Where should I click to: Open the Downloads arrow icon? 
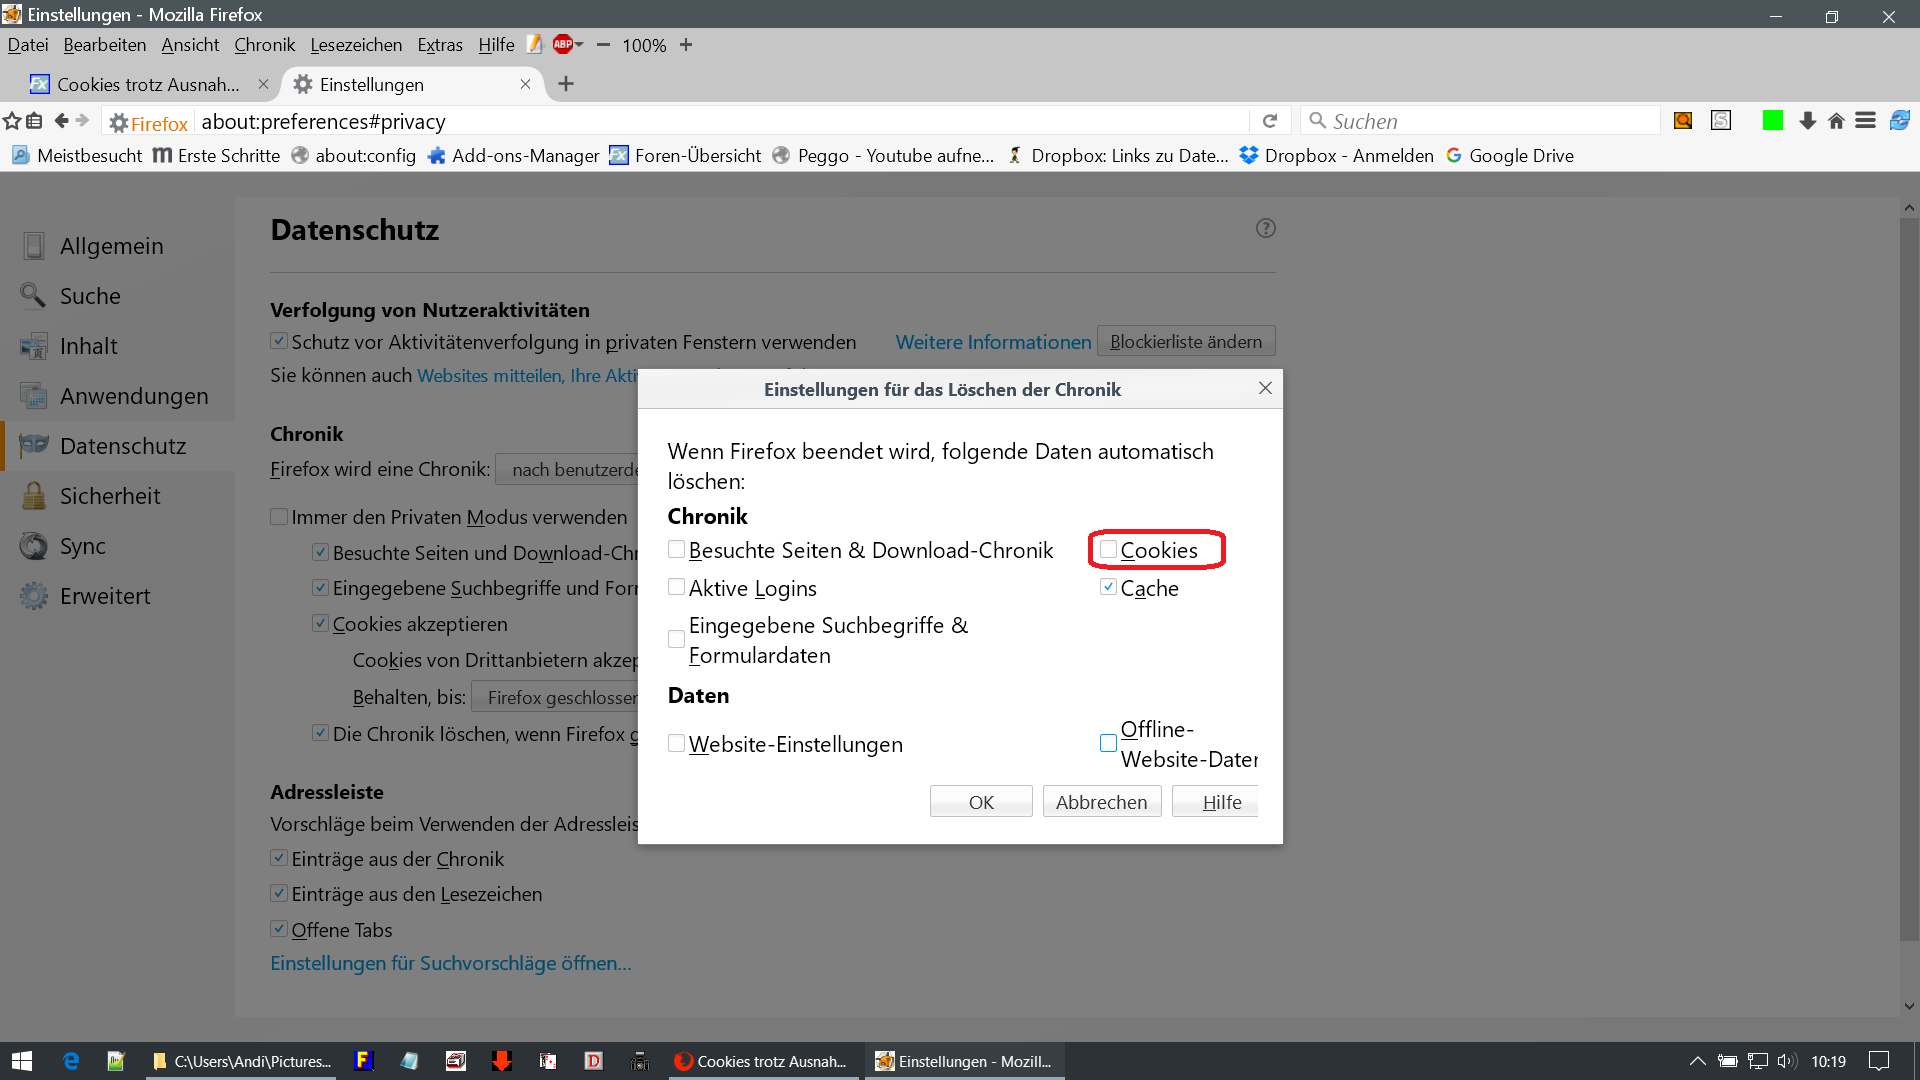pos(1807,121)
